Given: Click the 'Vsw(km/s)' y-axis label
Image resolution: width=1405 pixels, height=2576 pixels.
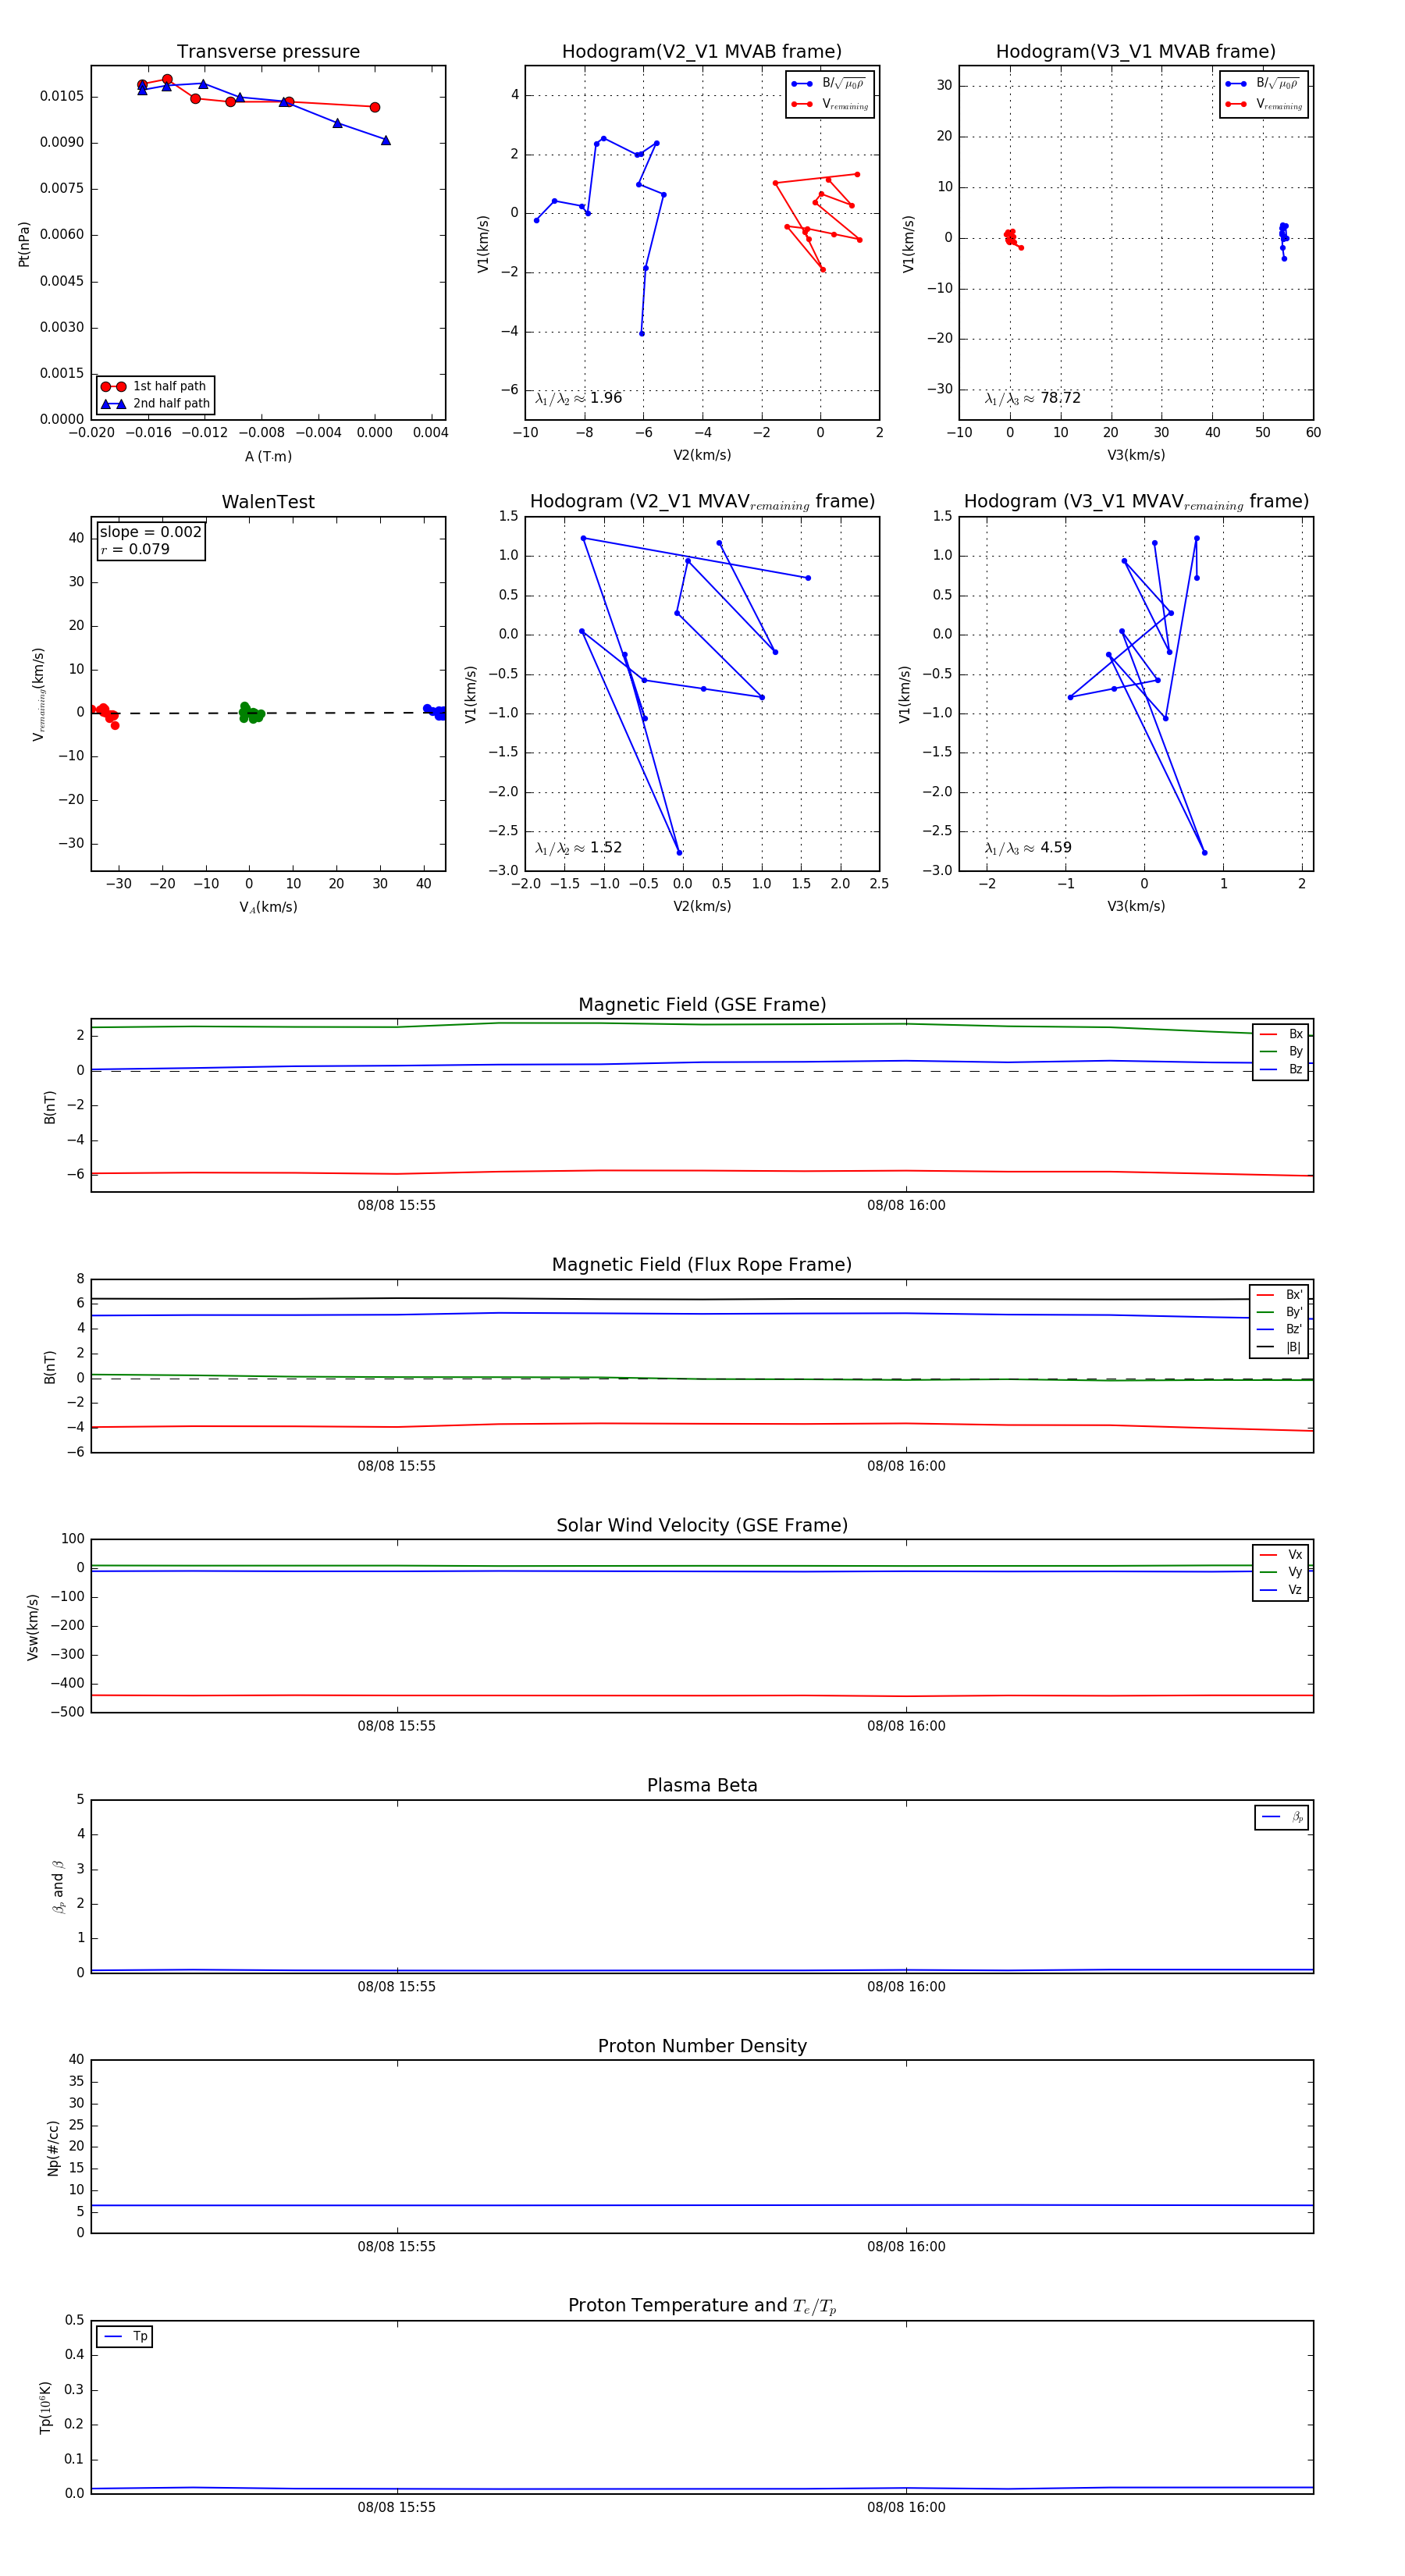Looking at the screenshot, I should 33,1627.
